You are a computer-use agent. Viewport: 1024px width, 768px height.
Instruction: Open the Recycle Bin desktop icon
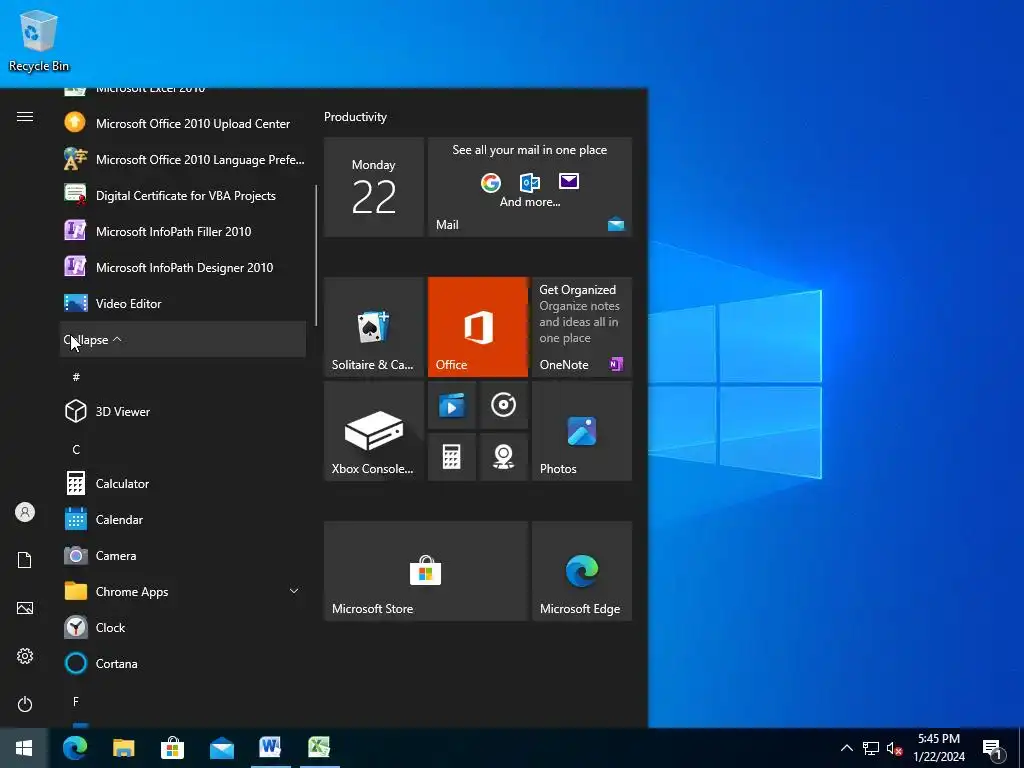(x=39, y=41)
